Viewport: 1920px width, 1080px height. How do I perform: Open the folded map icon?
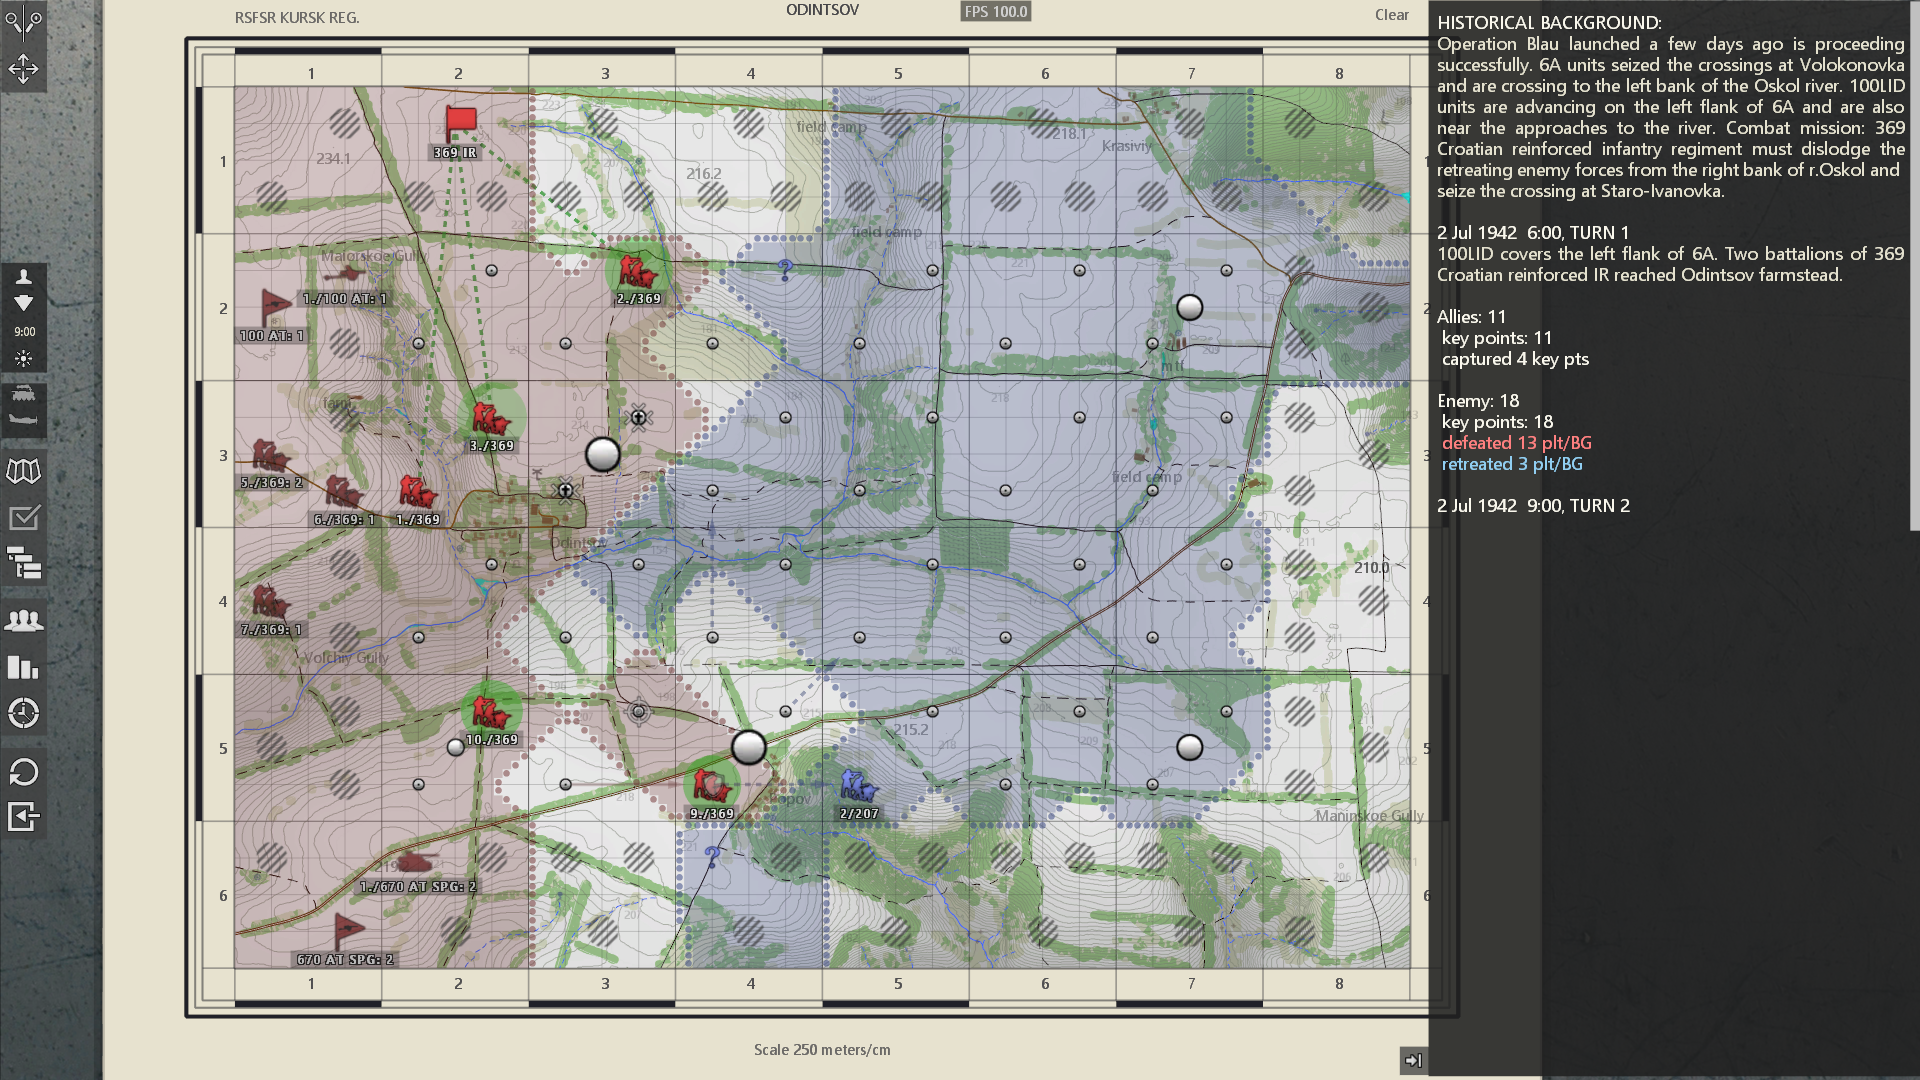(23, 471)
